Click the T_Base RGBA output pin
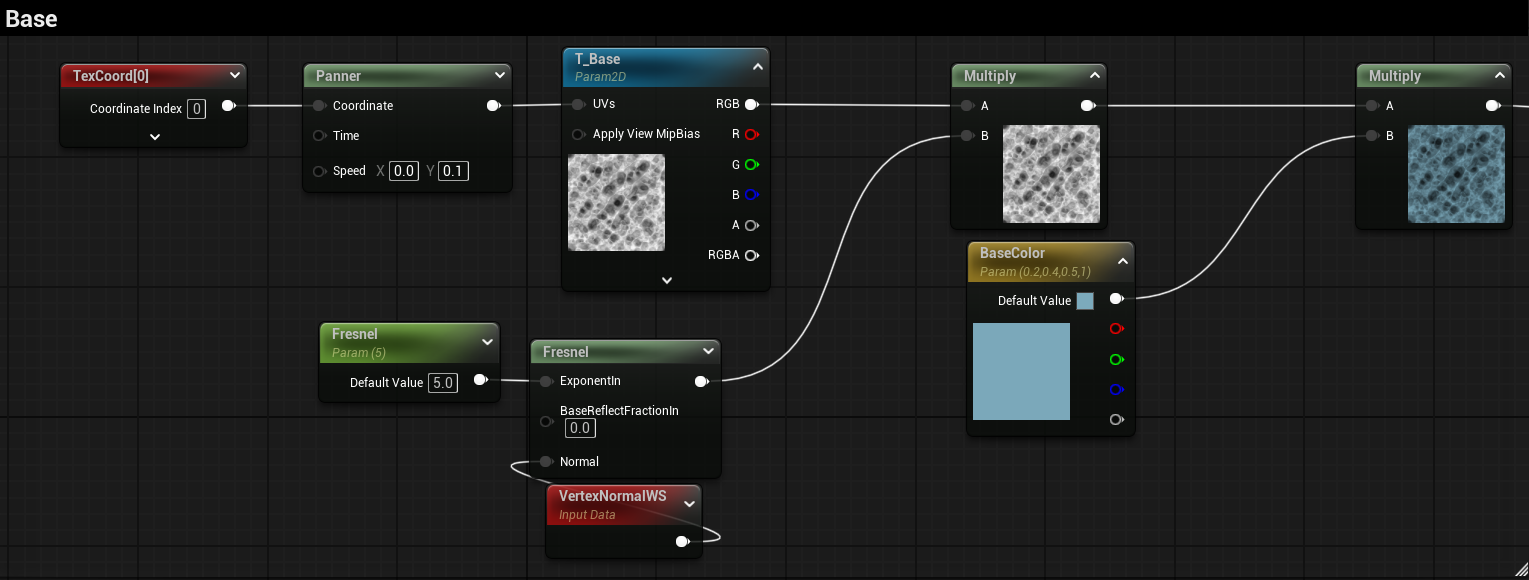1529x580 pixels. (x=751, y=255)
